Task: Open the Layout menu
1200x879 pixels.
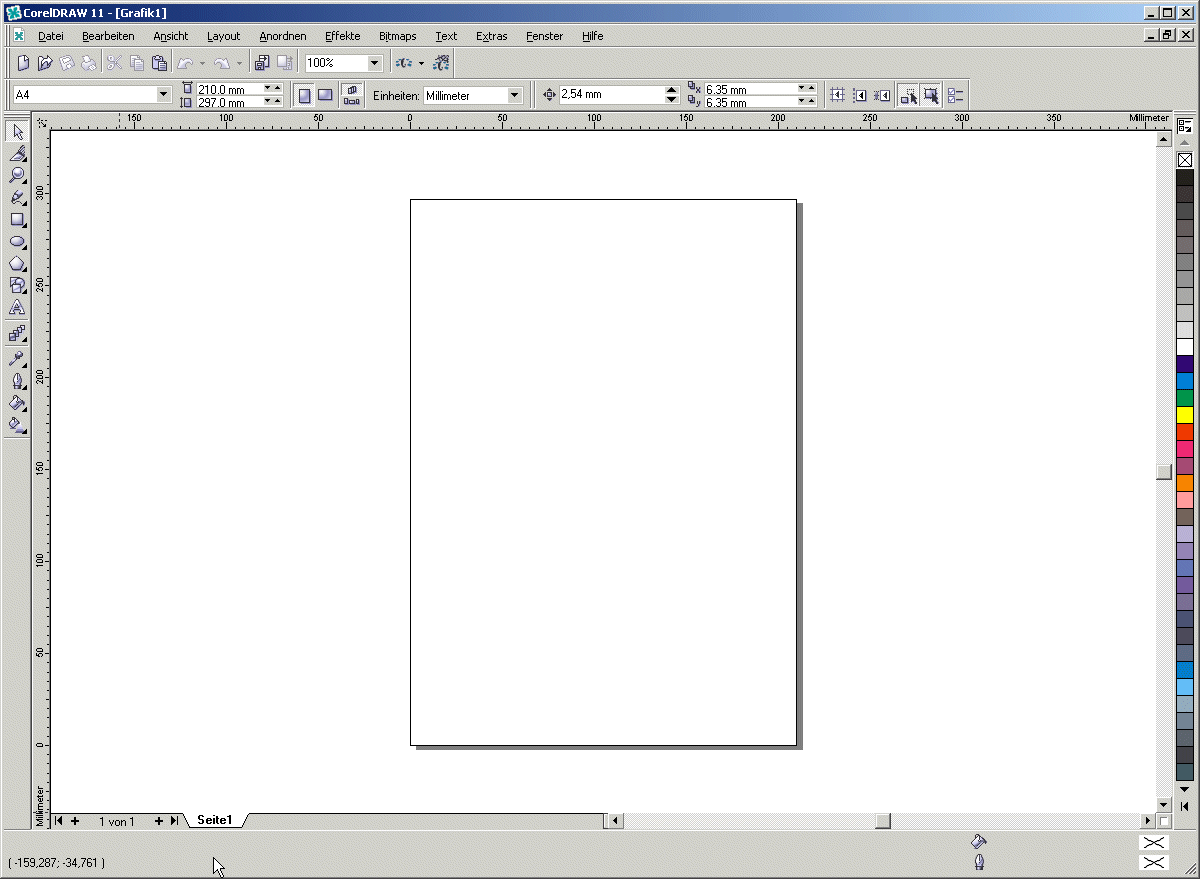Action: click(x=224, y=36)
